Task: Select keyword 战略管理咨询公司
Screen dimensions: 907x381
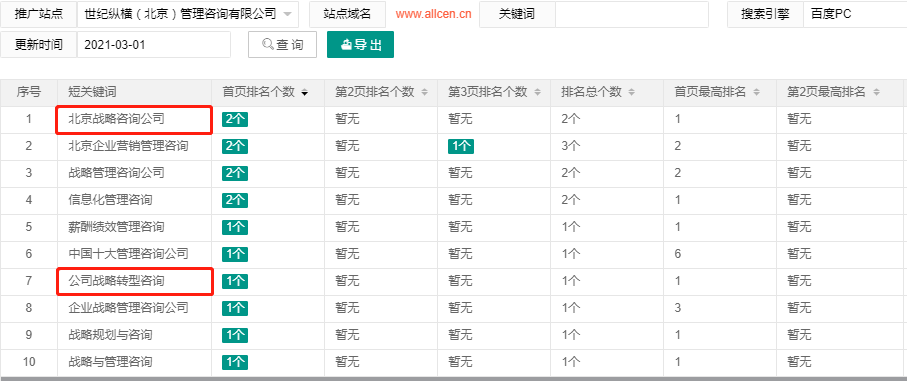Action: tap(116, 173)
